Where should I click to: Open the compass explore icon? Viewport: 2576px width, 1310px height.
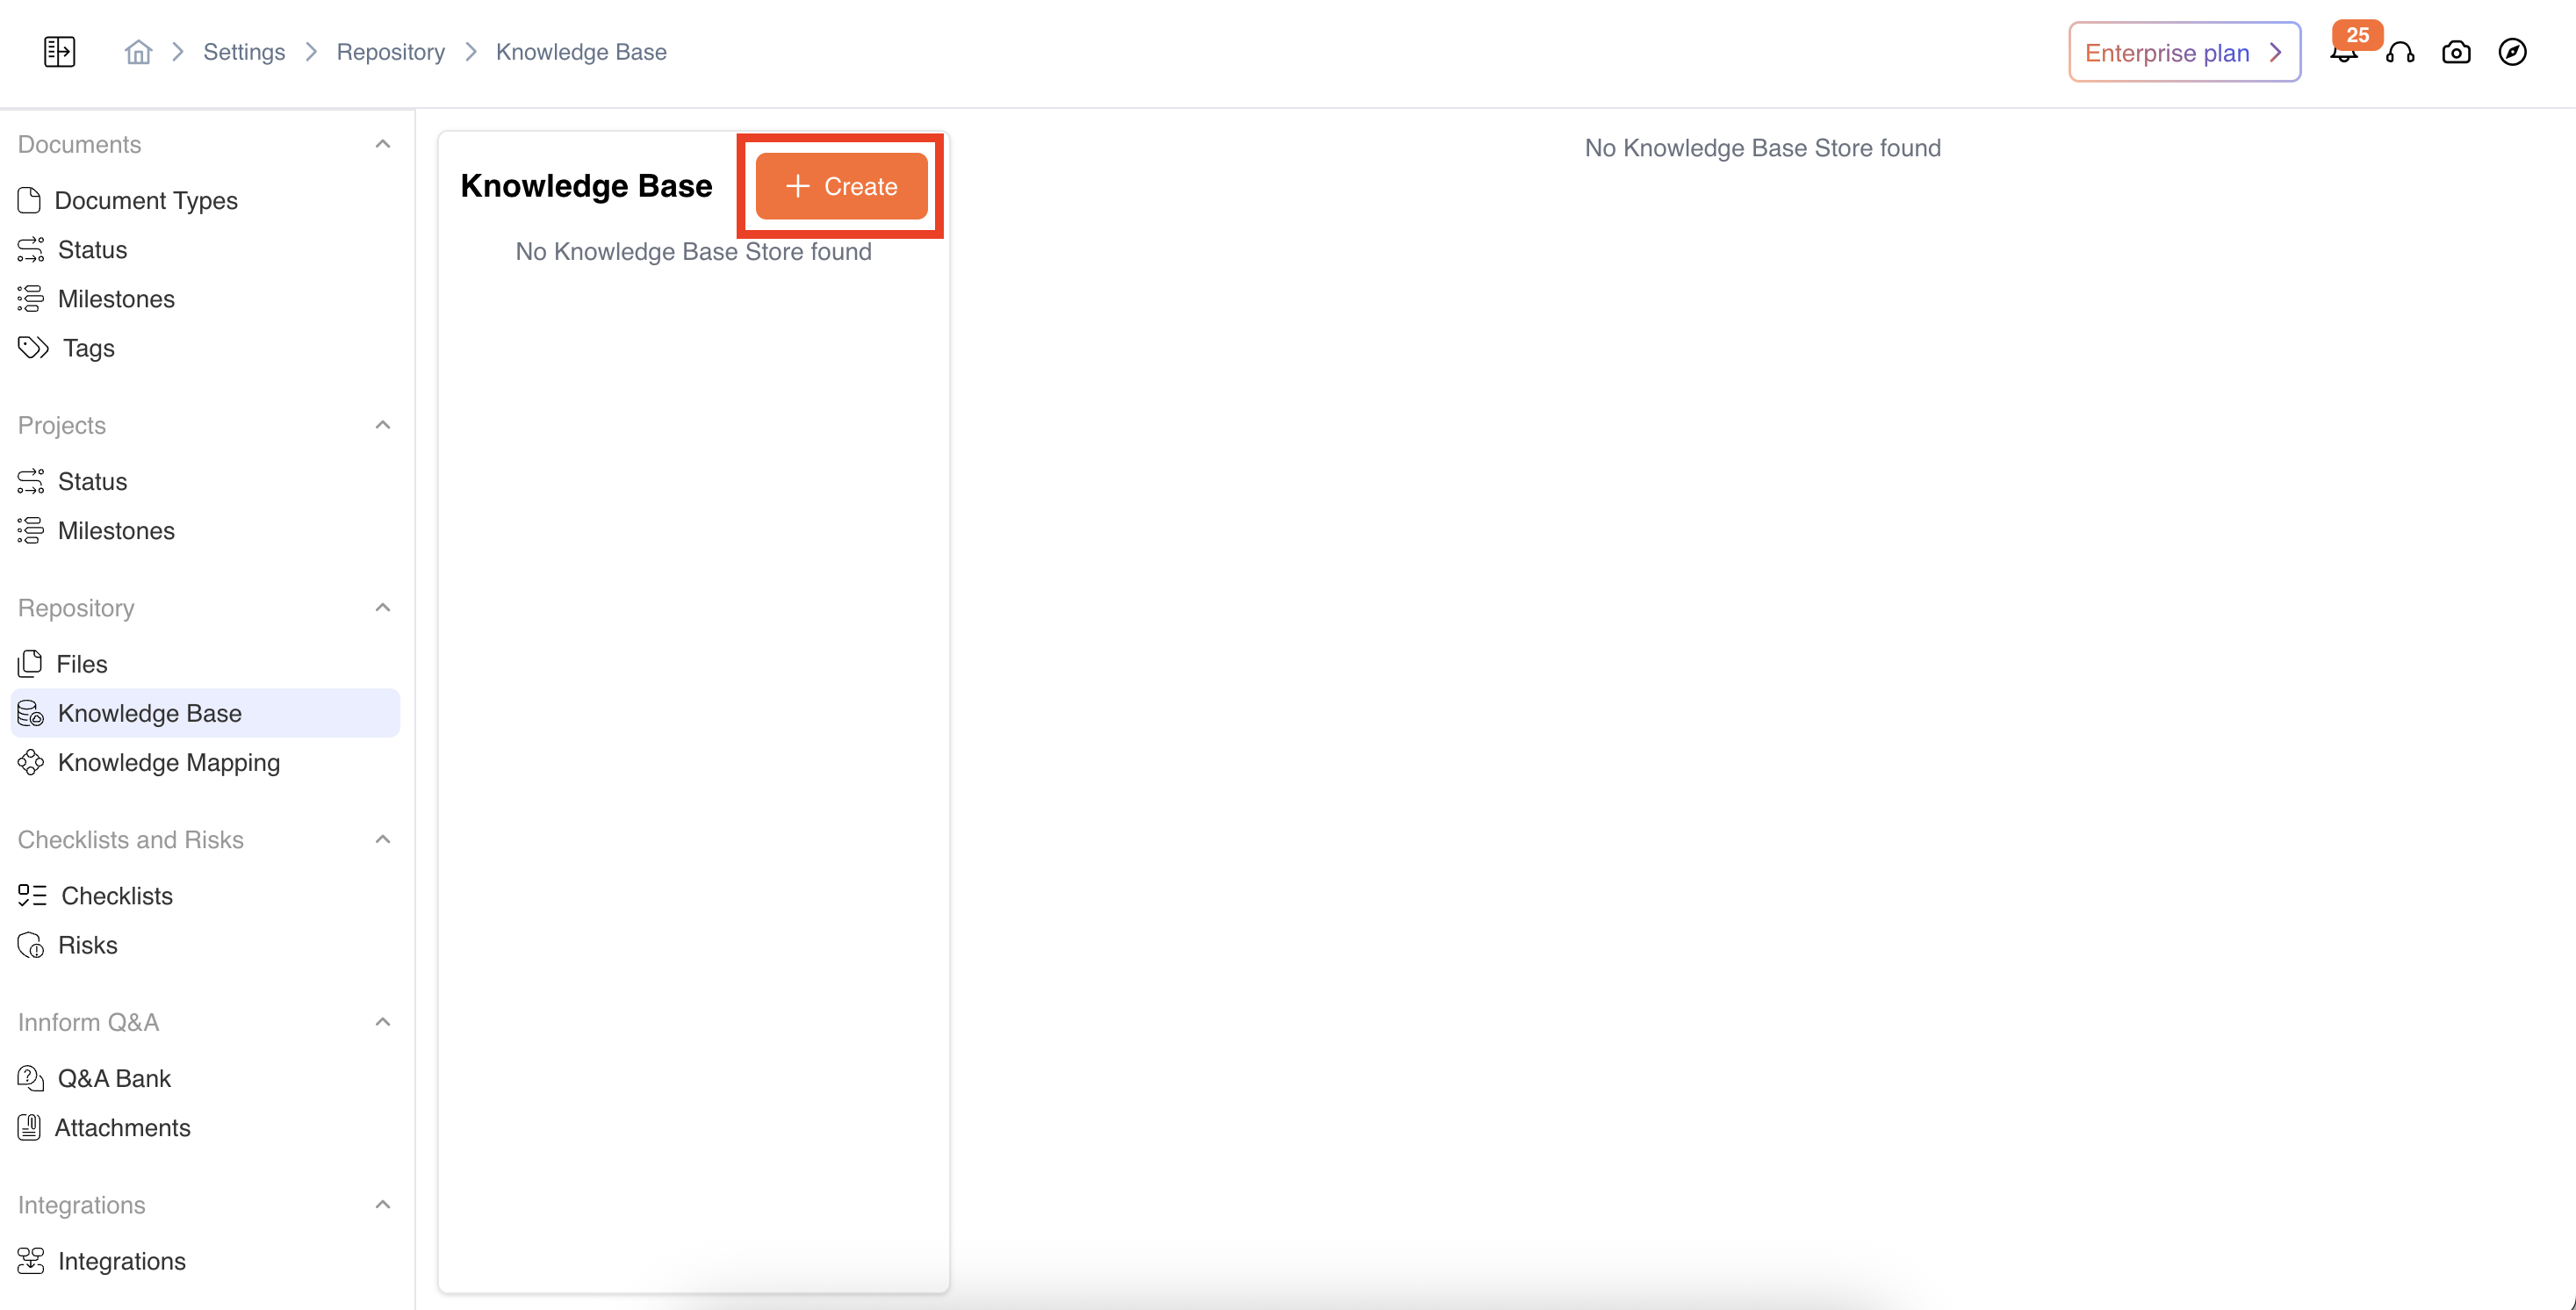[x=2512, y=52]
